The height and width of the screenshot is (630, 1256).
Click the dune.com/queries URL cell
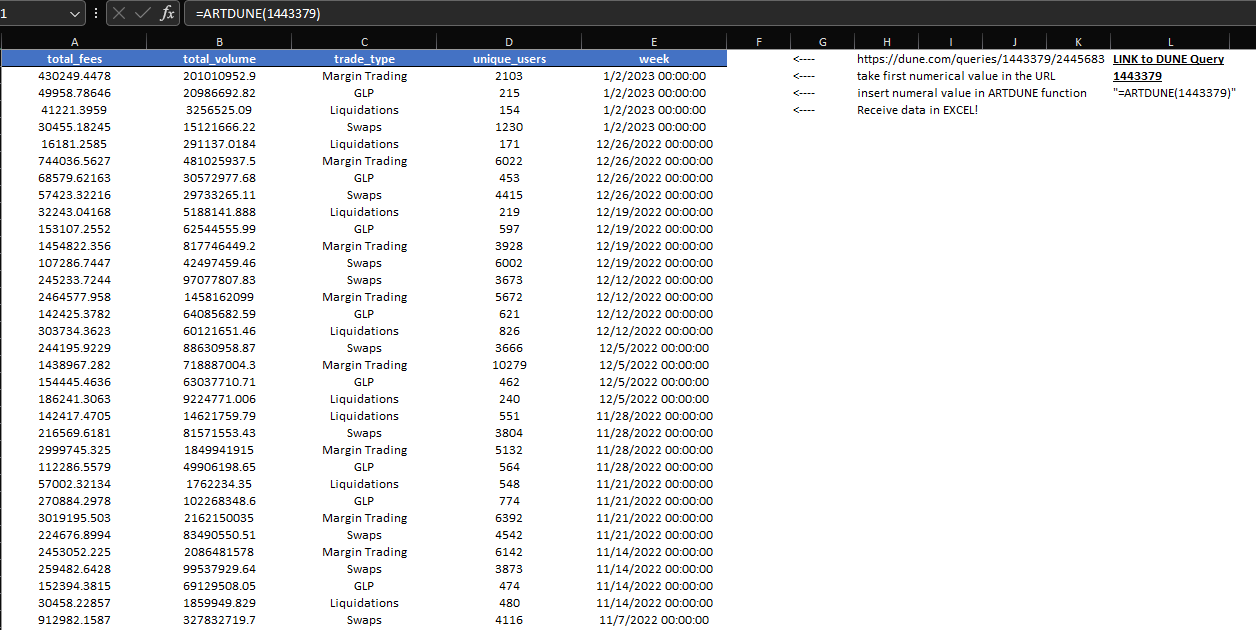click(980, 59)
